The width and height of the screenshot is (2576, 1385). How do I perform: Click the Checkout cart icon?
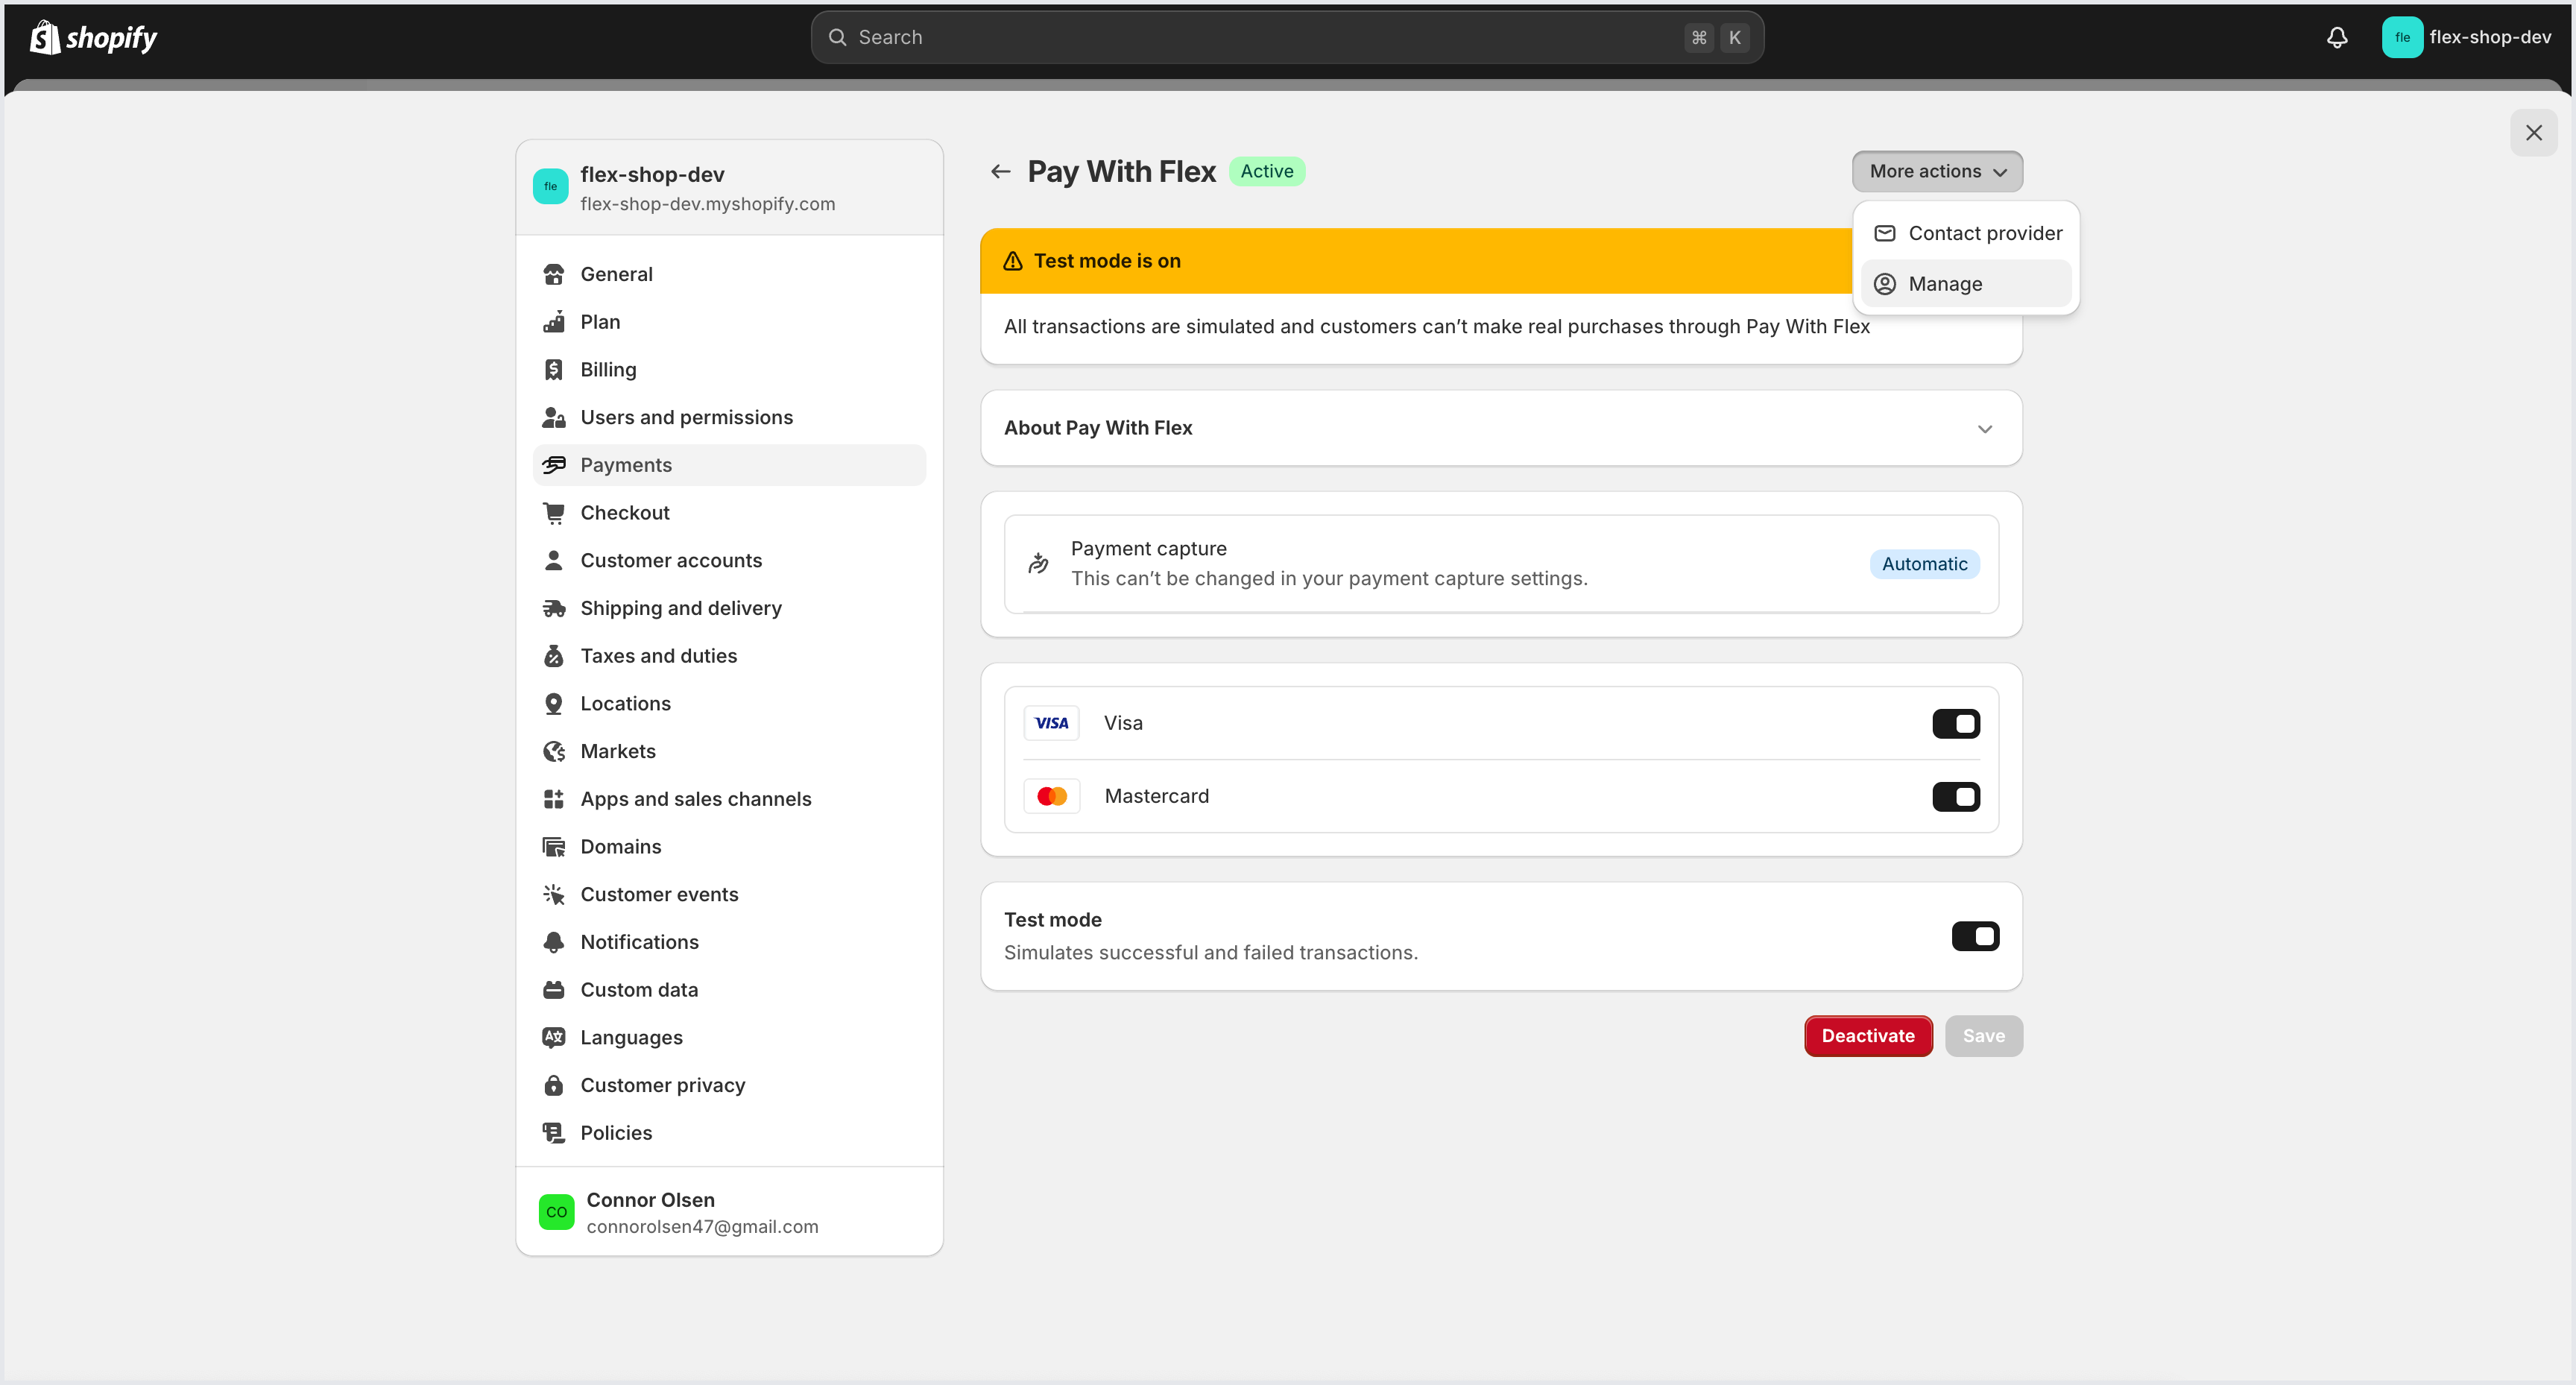pyautogui.click(x=553, y=513)
